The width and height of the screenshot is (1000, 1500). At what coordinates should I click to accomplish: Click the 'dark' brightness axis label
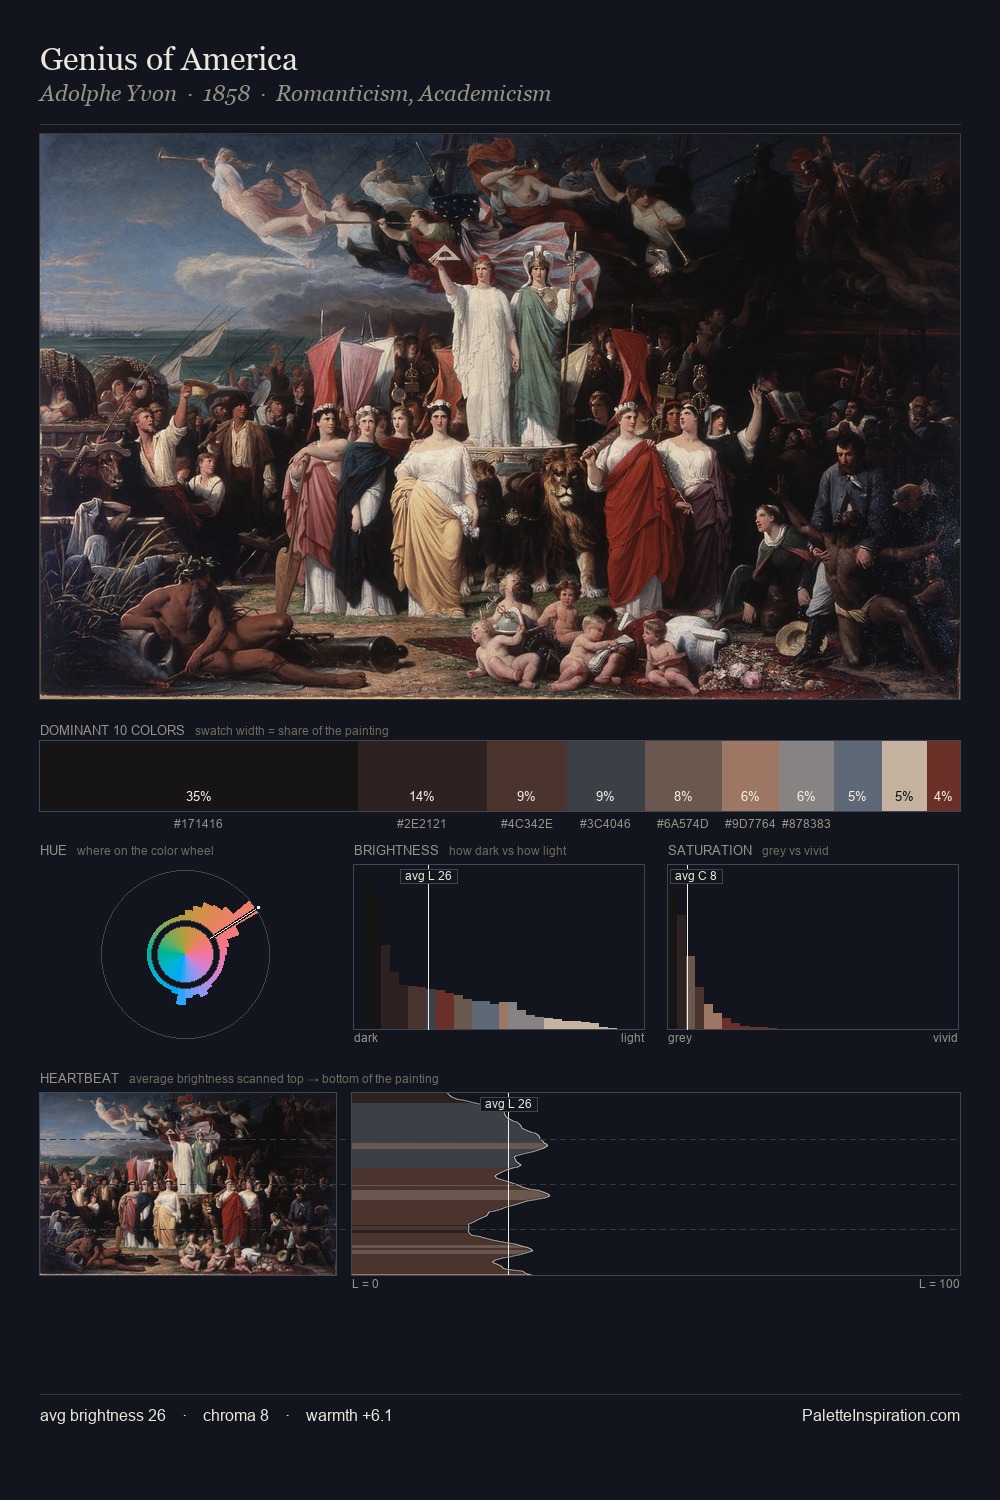(366, 1038)
